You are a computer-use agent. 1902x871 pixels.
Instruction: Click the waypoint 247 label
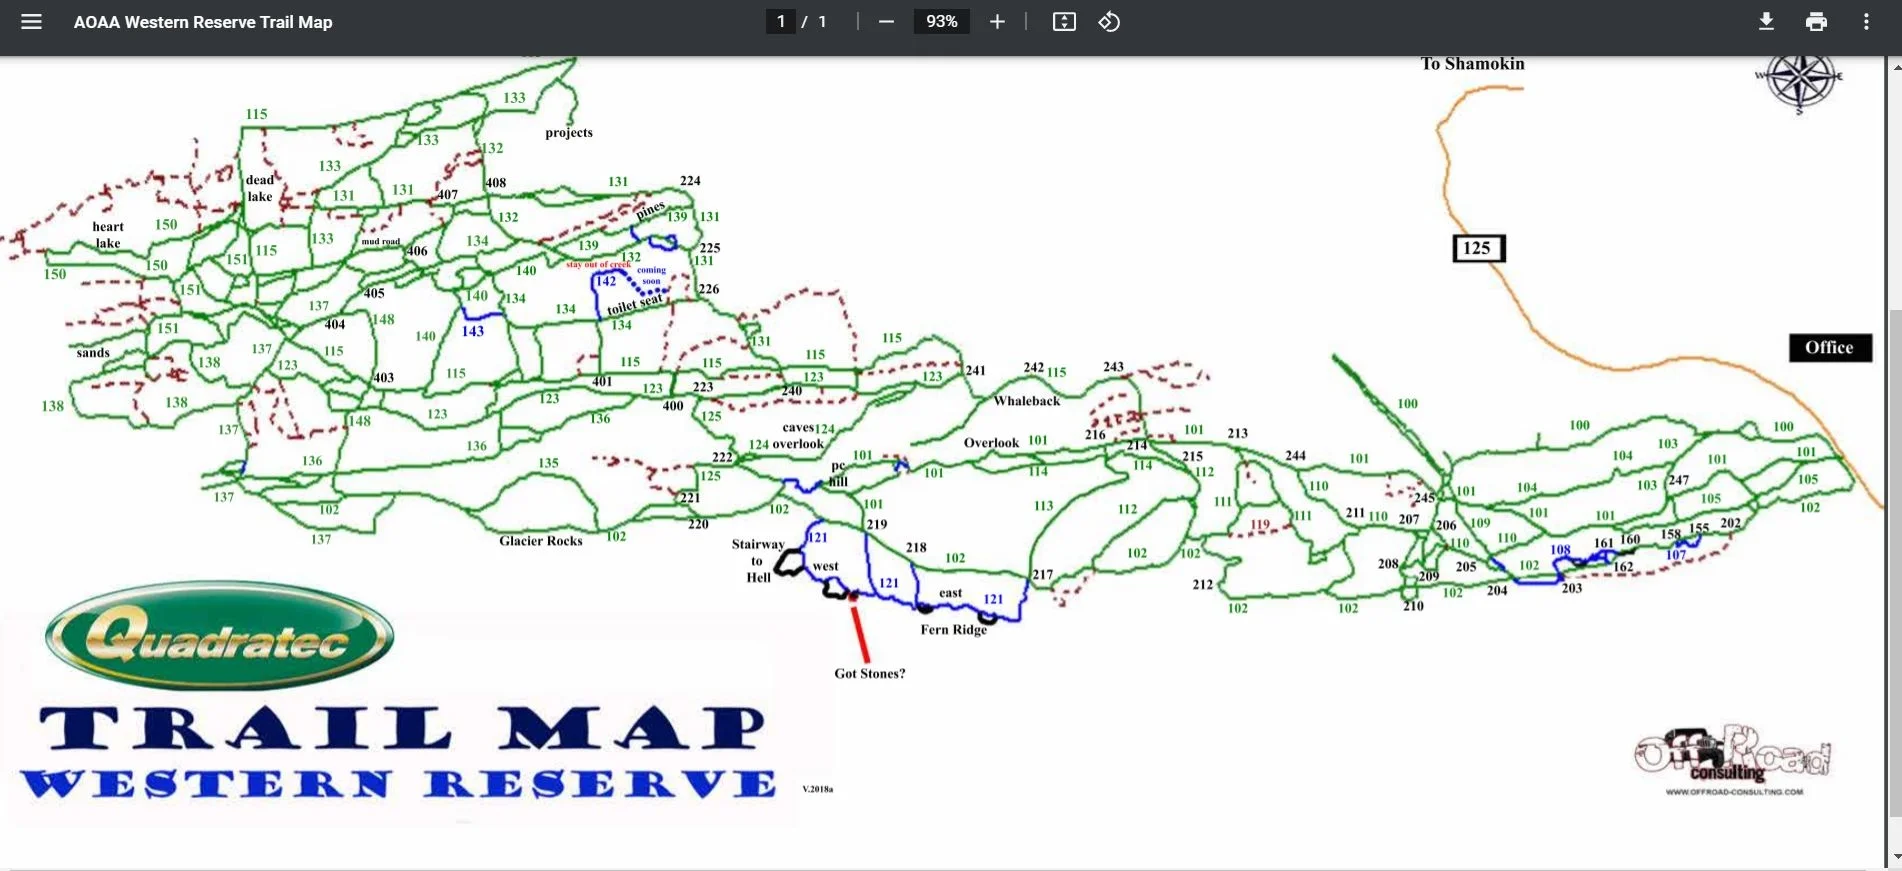click(1679, 480)
